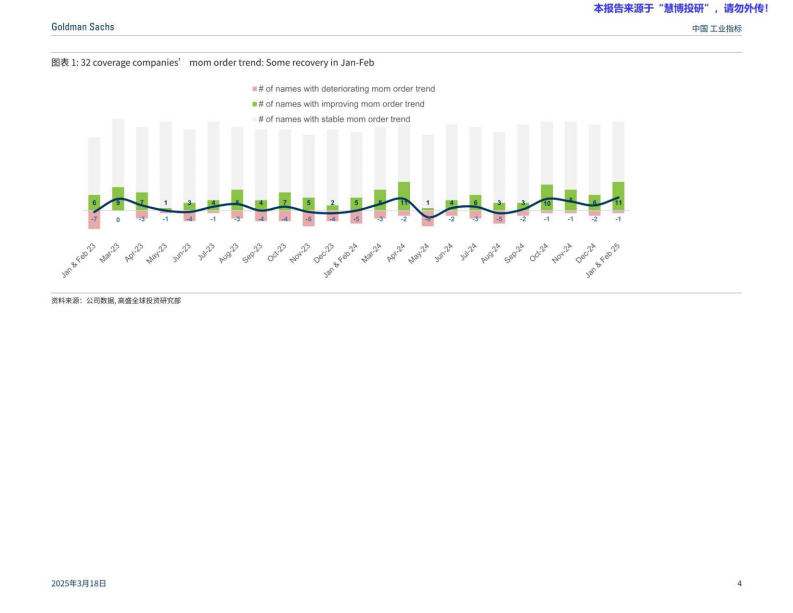Click the pink deteriorating trend legend swatch
This screenshot has height=613, width=793.
(x=254, y=89)
